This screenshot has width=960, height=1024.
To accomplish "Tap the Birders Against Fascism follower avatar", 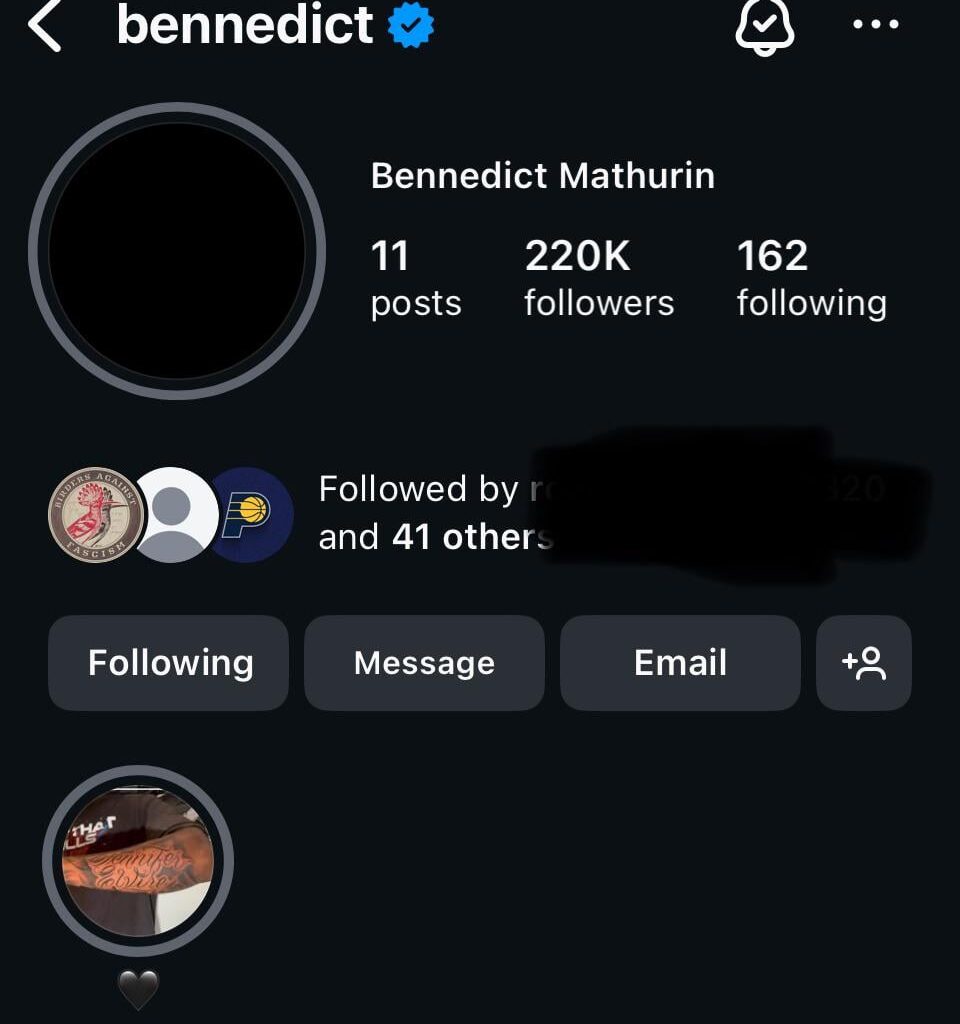I will tap(96, 515).
